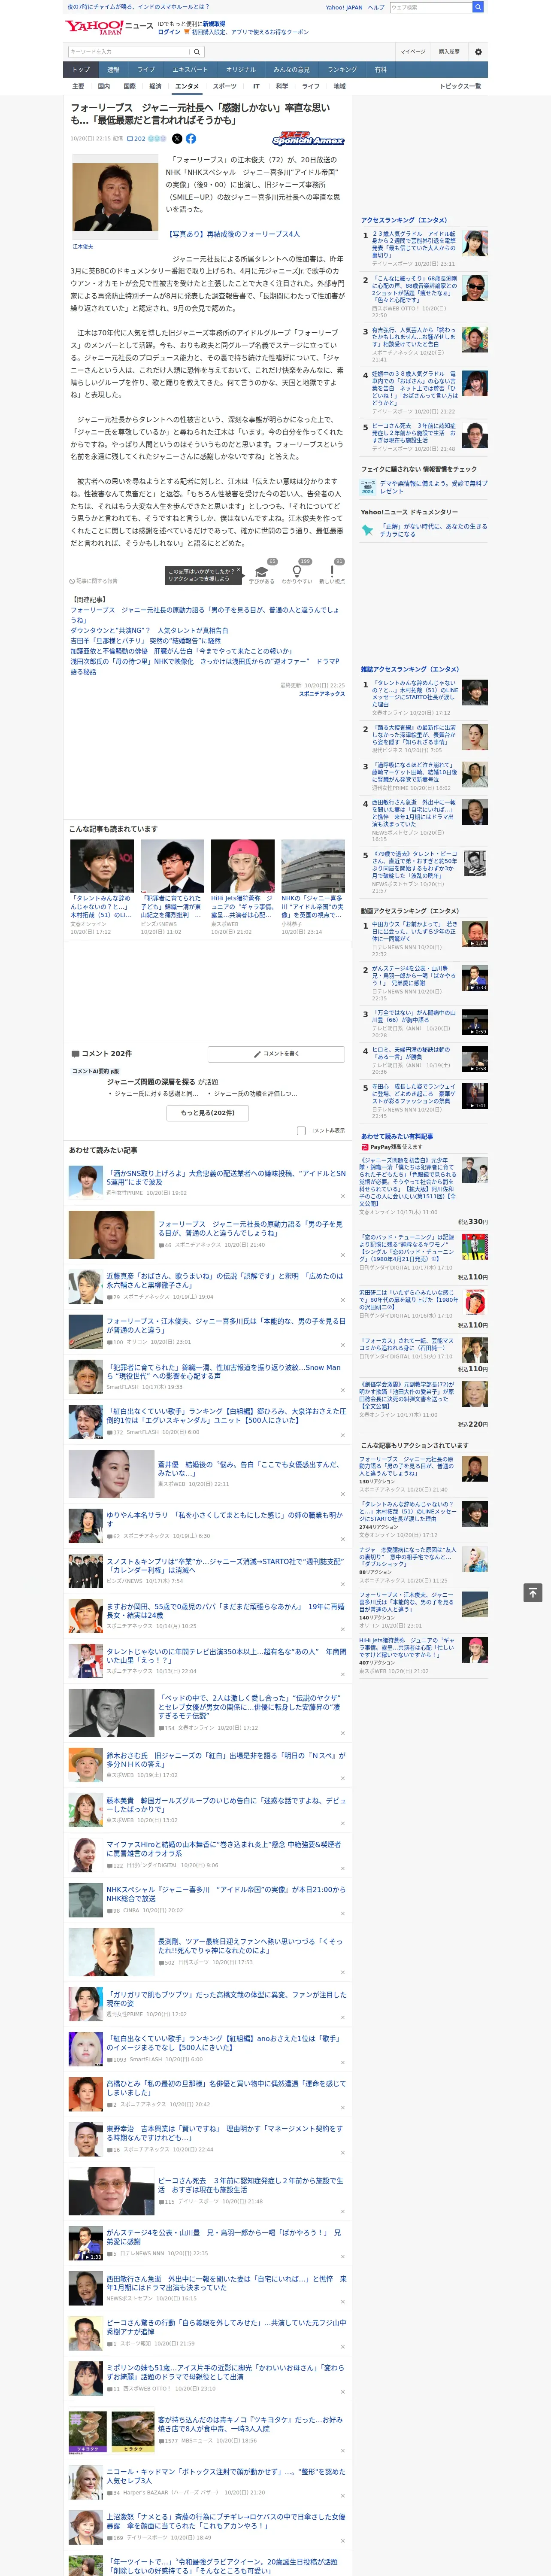
Task: Open デマや誤情報に備えよう レセント link
Action: pyautogui.click(x=433, y=487)
